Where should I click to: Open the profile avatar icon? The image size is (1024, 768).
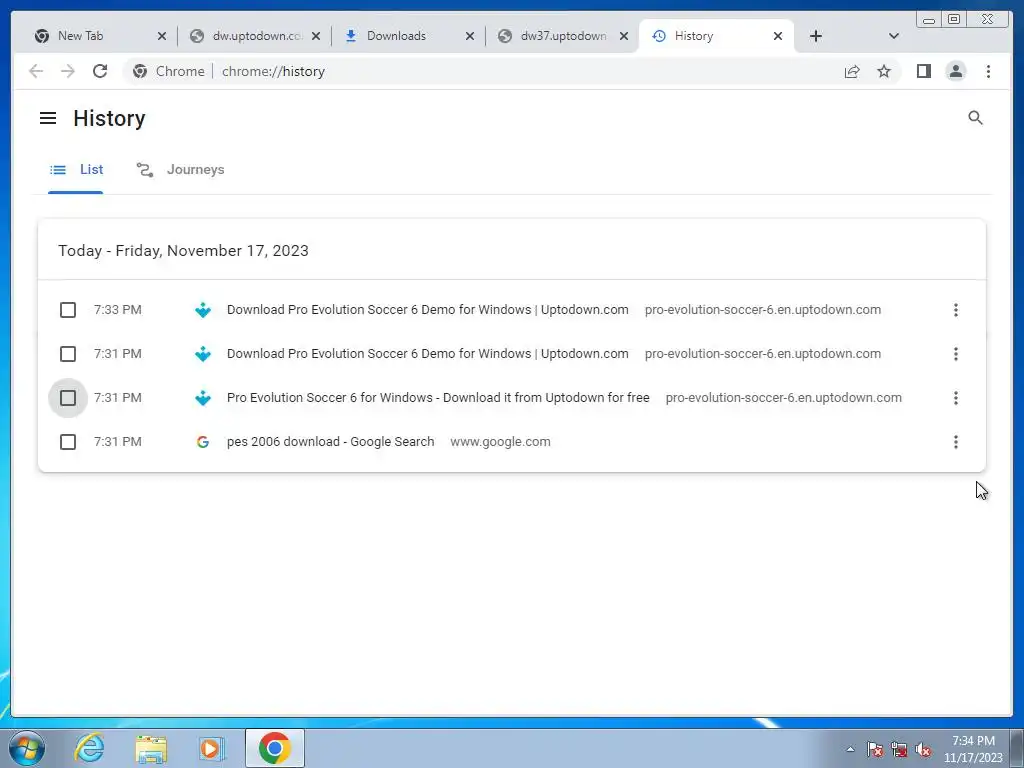(x=955, y=71)
